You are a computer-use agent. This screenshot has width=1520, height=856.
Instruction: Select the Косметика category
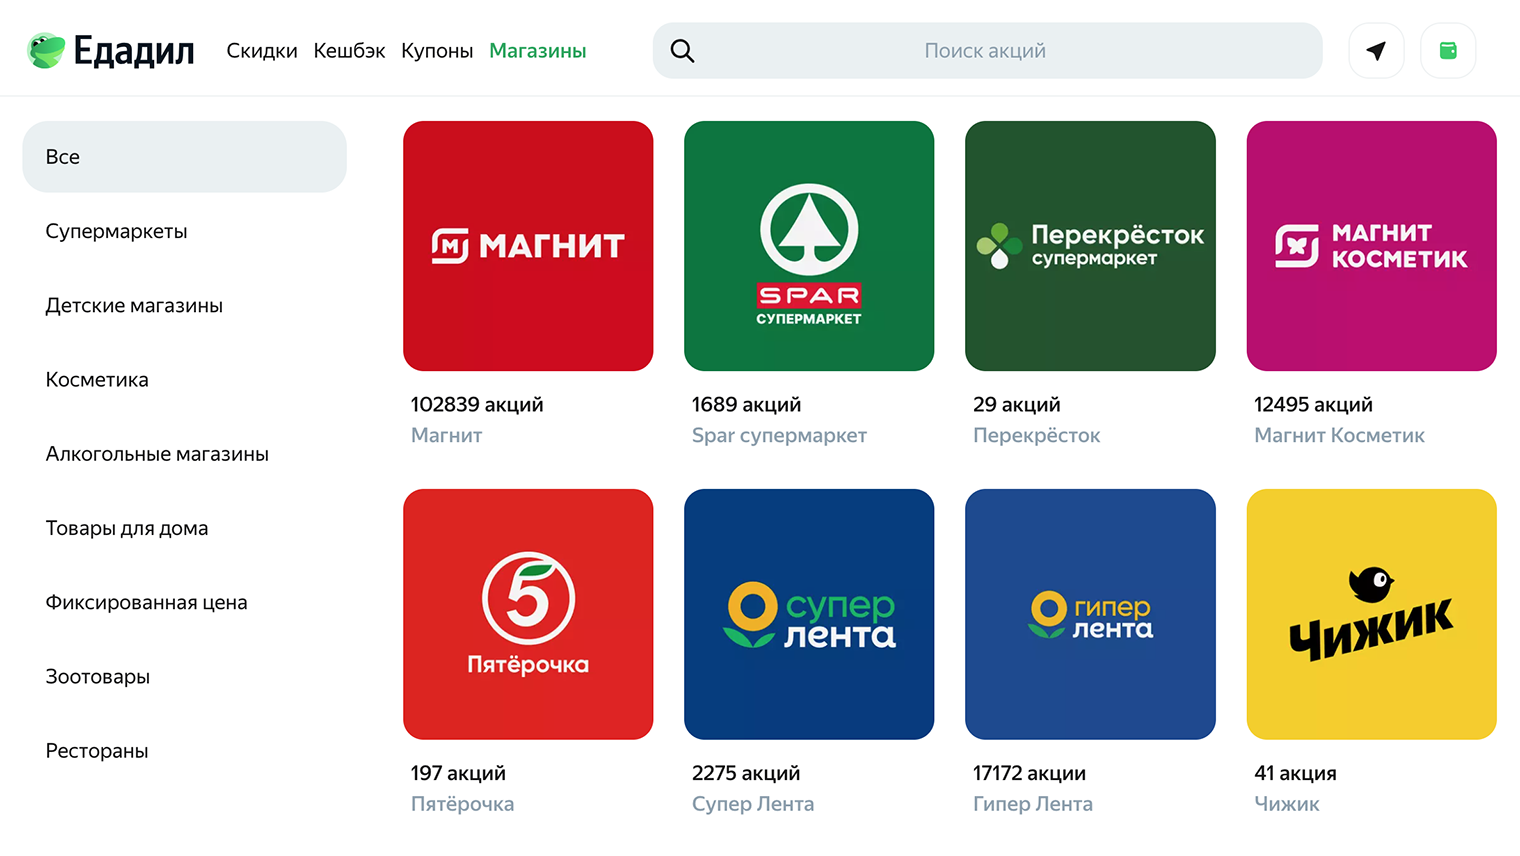[97, 380]
